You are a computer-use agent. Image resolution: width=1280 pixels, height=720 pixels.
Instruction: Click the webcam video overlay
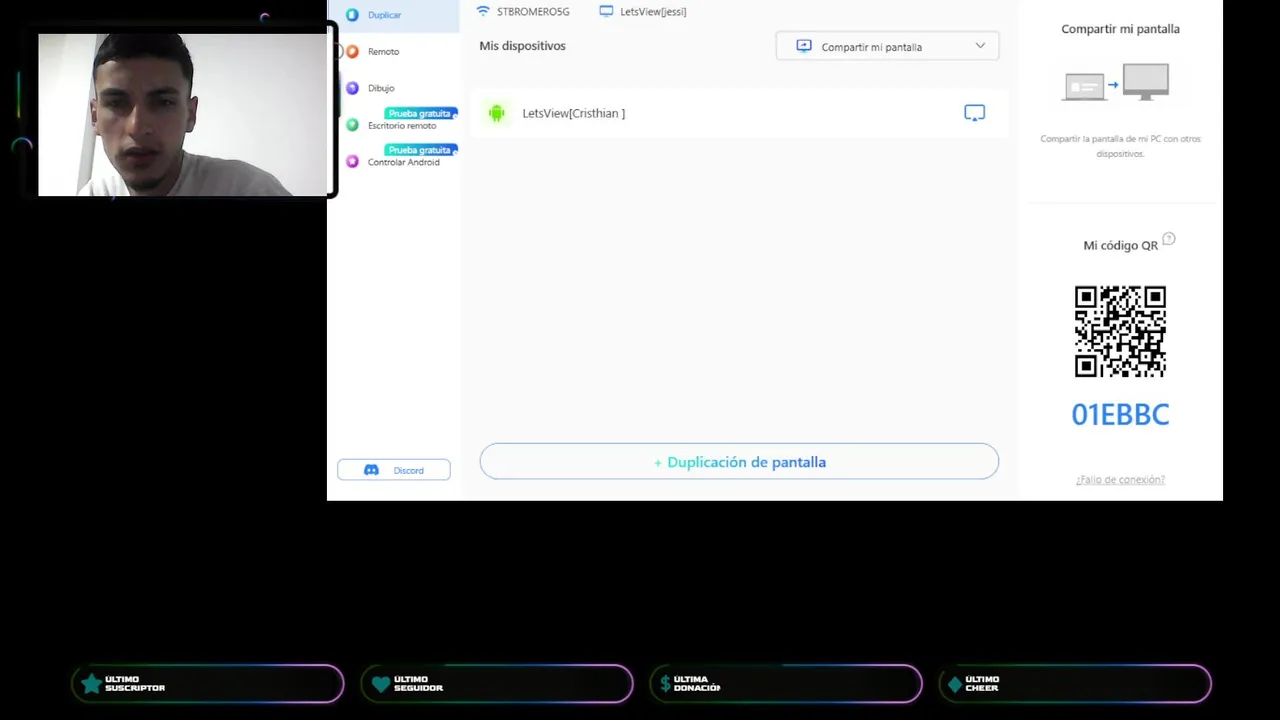point(183,115)
